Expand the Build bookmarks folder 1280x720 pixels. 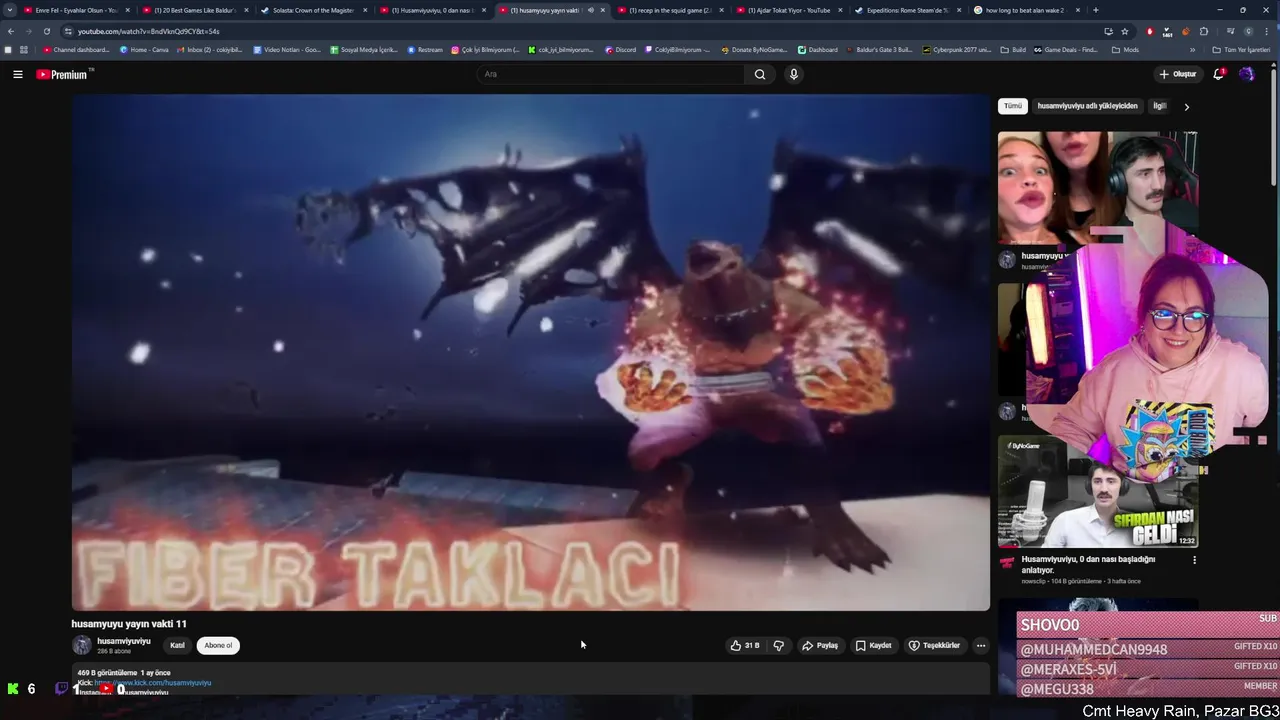pos(1014,49)
